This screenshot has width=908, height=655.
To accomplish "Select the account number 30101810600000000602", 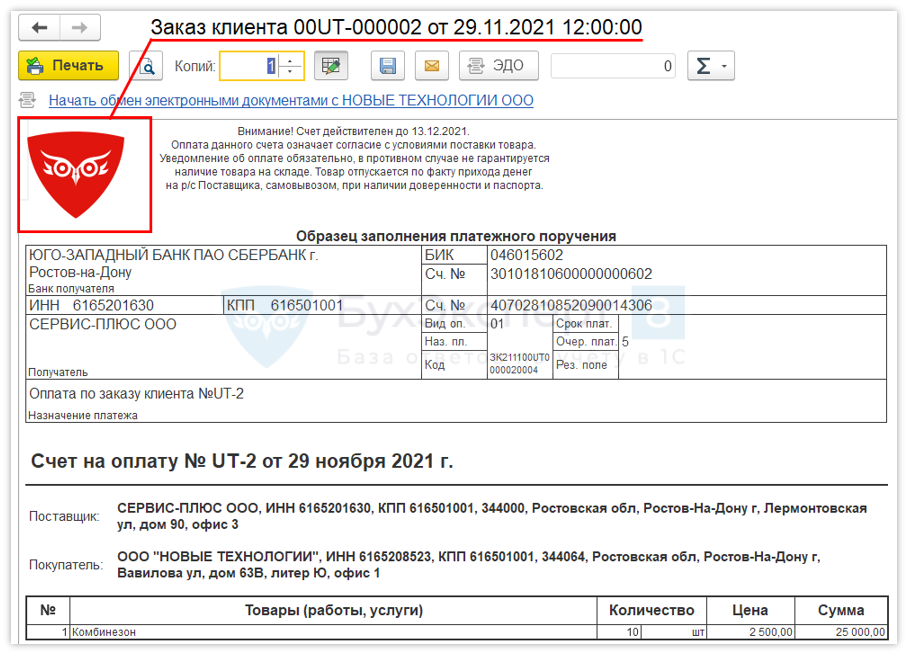I will [x=571, y=274].
